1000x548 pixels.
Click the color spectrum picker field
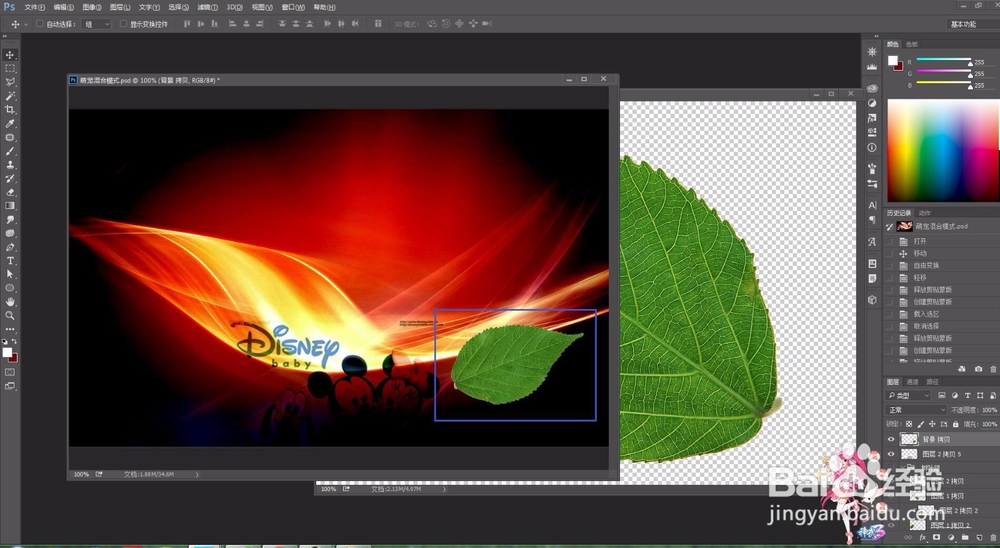point(943,151)
